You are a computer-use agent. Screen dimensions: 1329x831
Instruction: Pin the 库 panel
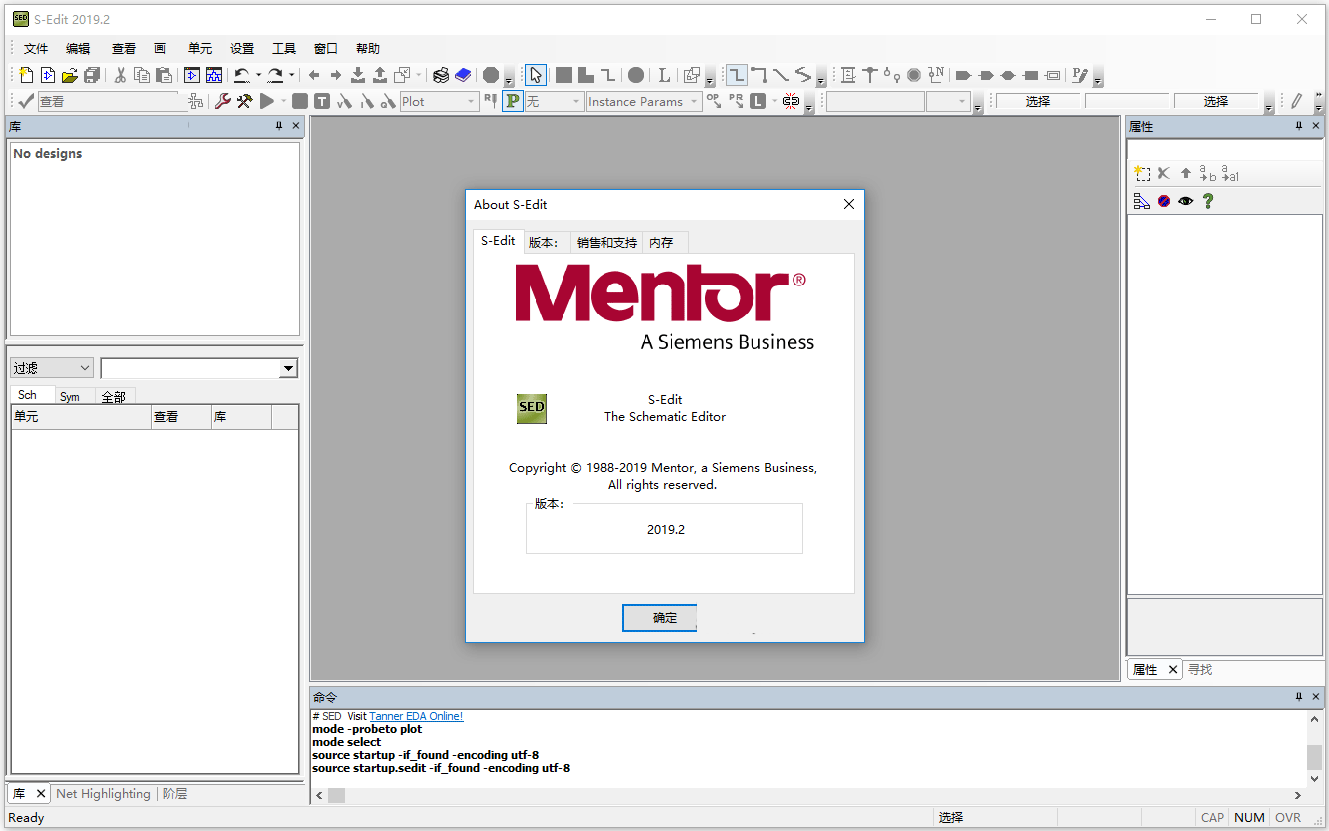pos(279,126)
